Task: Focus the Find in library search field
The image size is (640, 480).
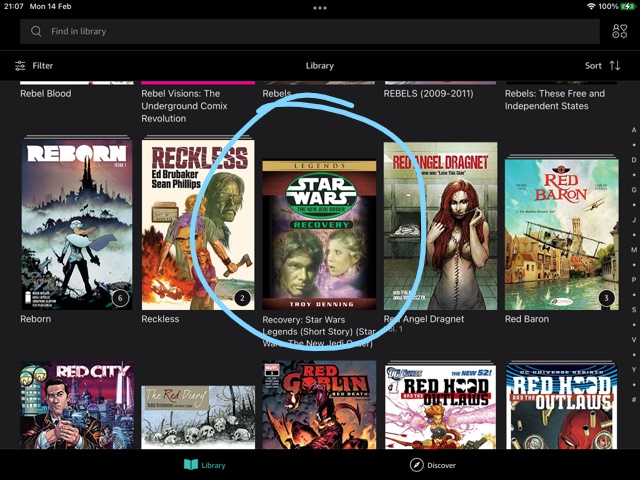Action: [x=310, y=31]
